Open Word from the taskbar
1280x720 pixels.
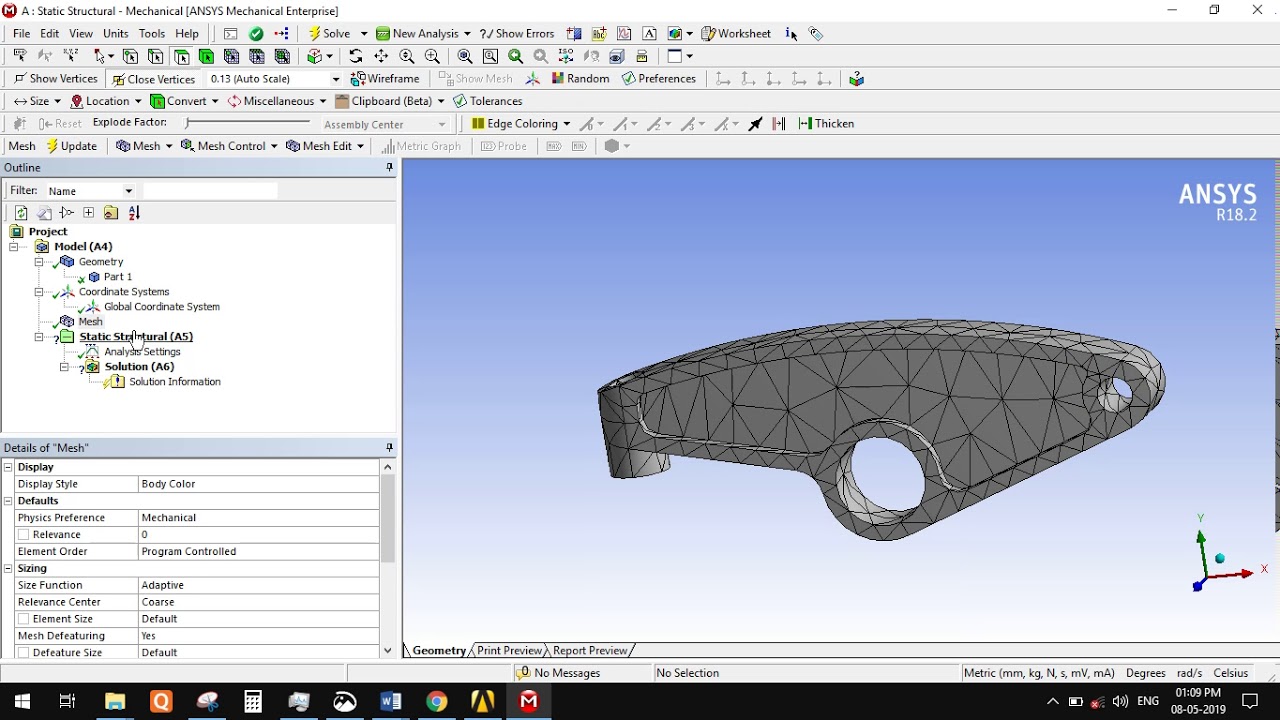pyautogui.click(x=390, y=702)
